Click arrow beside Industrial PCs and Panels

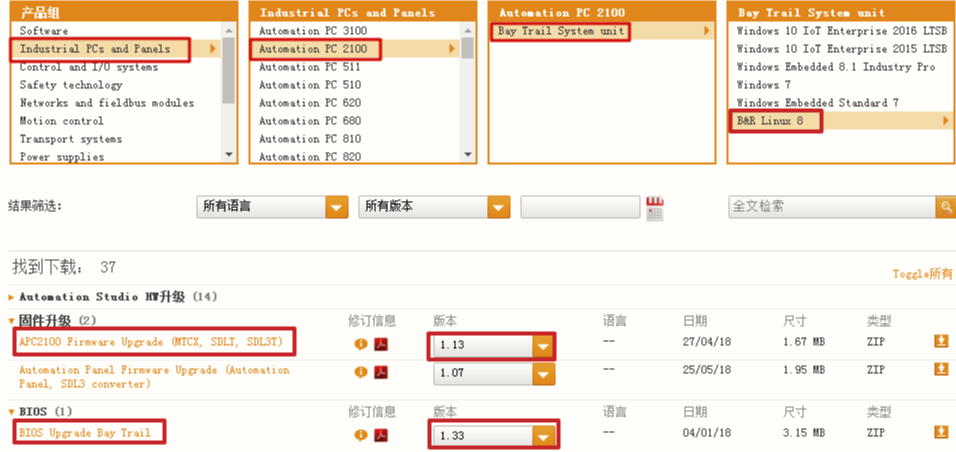(x=213, y=49)
